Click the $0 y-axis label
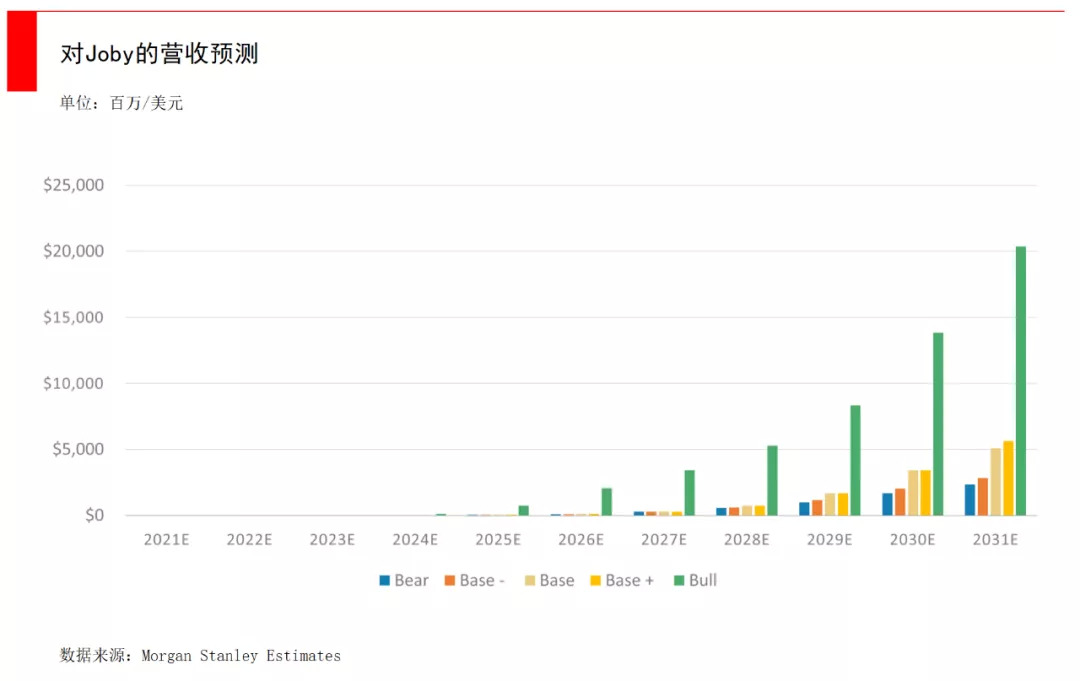1080x681 pixels. (94, 515)
